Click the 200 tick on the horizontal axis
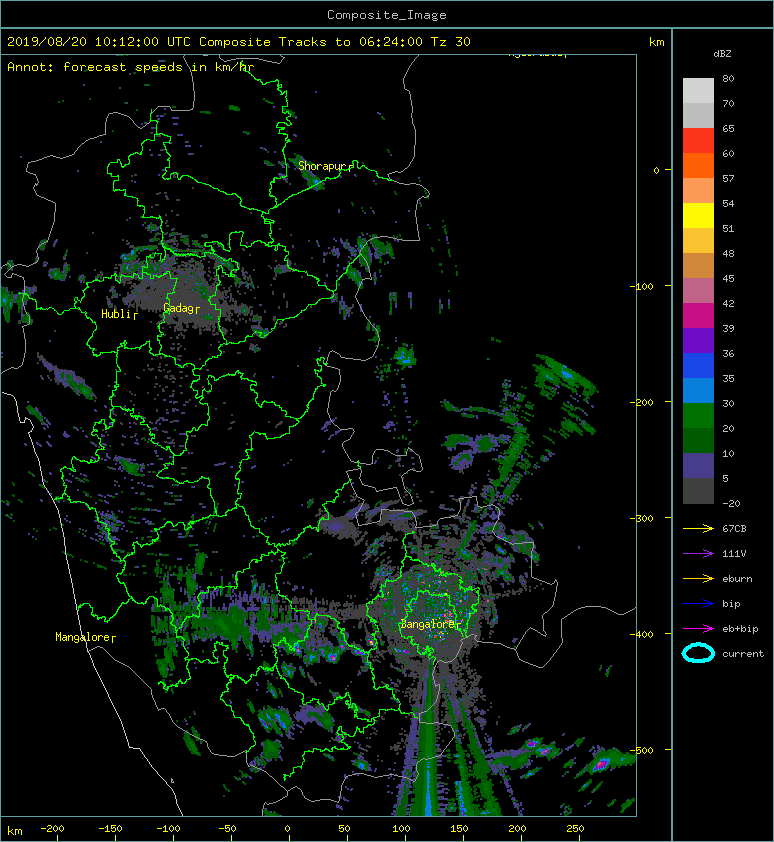774x842 pixels. tap(517, 829)
